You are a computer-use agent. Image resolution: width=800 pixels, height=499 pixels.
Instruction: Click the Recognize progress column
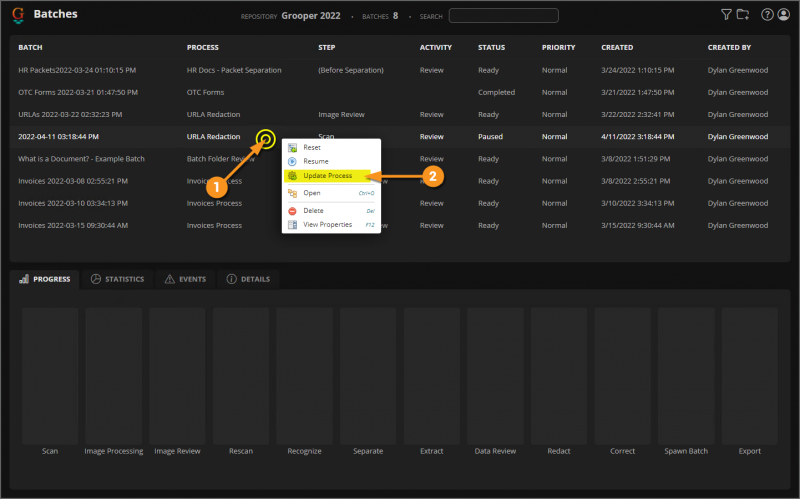[305, 376]
